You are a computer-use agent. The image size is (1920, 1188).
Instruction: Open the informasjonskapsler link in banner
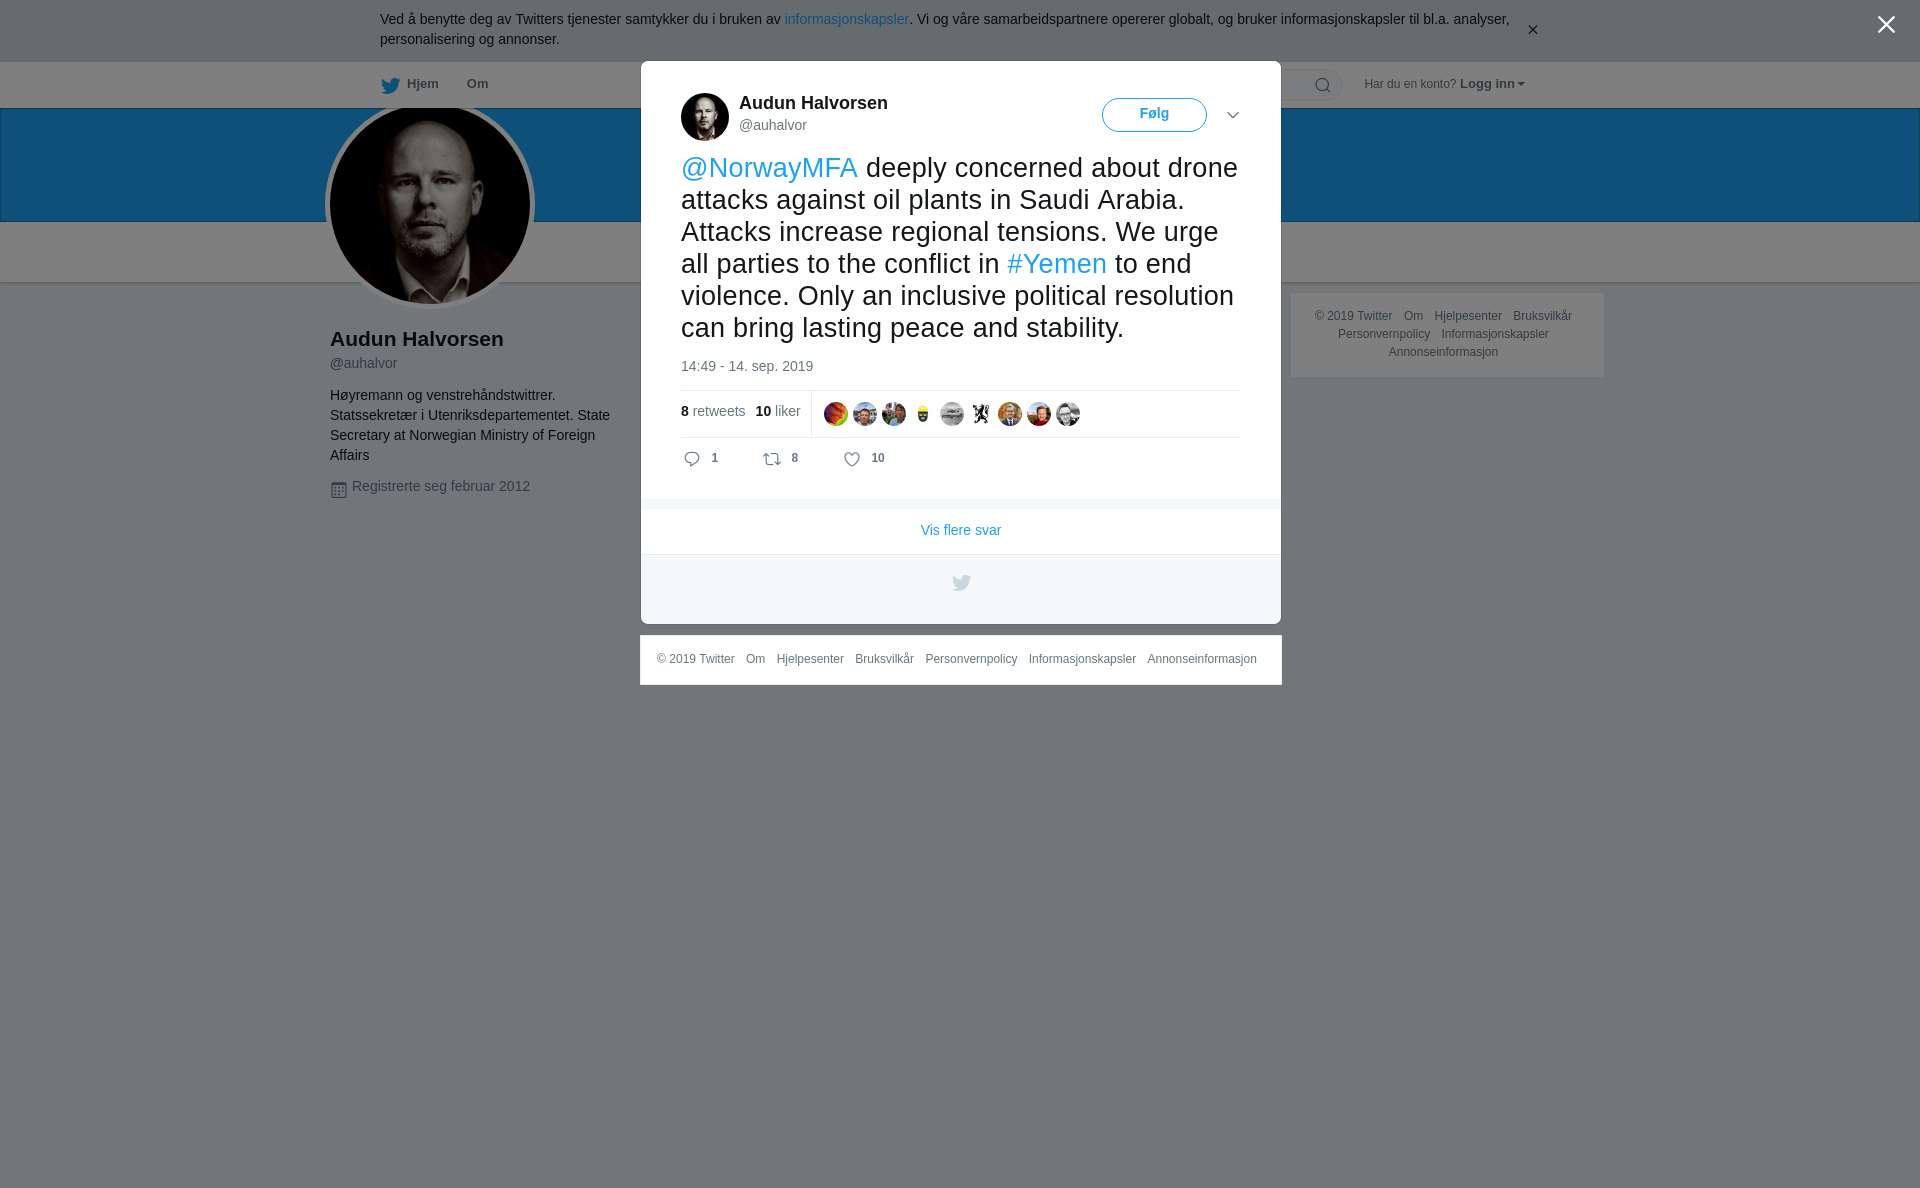pyautogui.click(x=846, y=19)
